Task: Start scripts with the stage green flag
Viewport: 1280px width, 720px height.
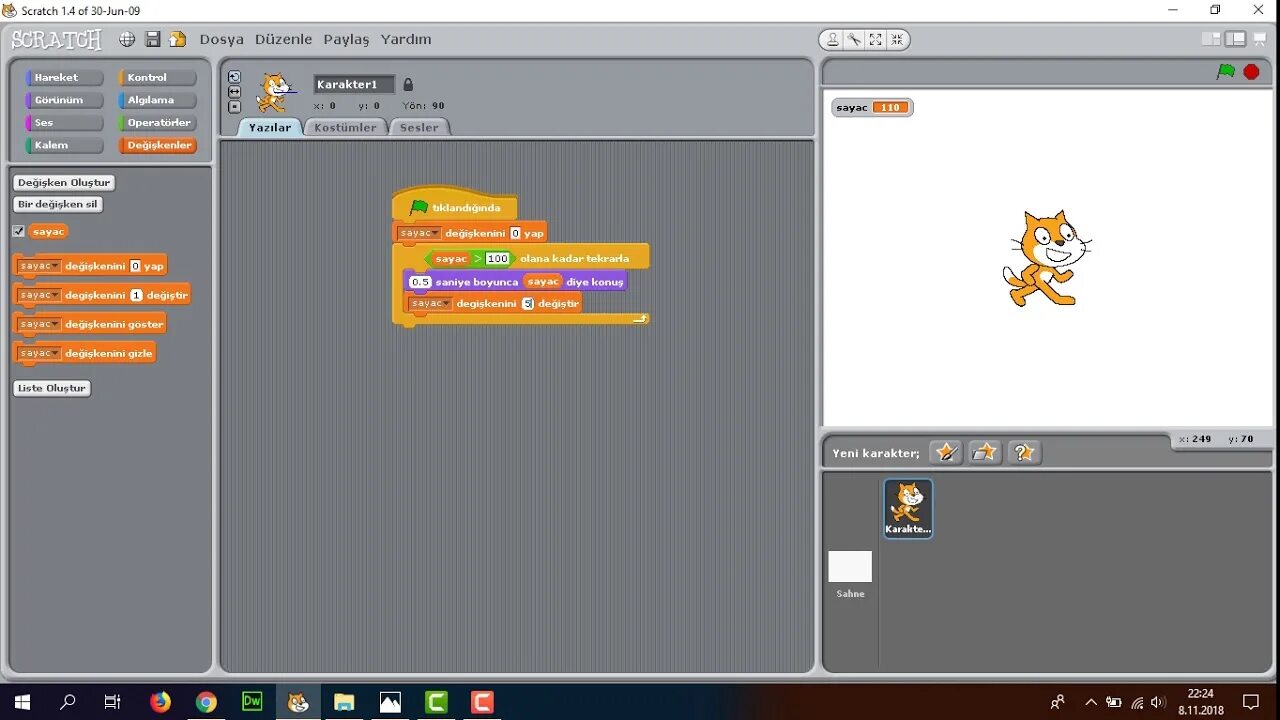Action: click(1226, 72)
